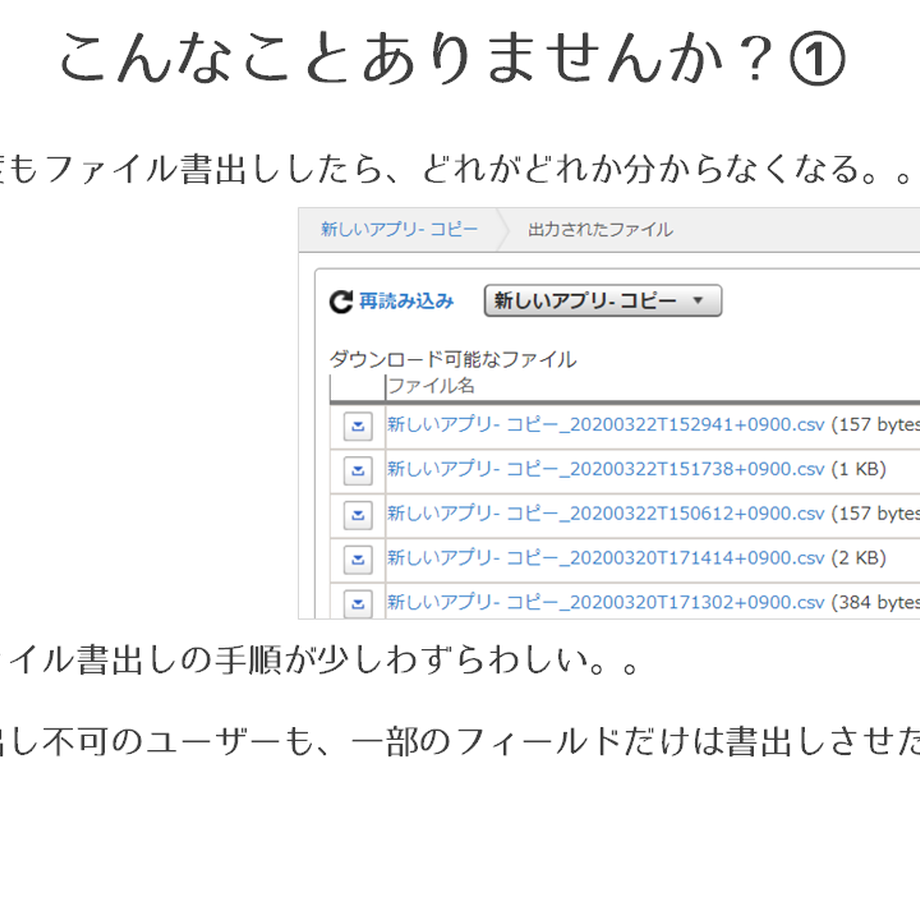Screen dimensions: 920x920
Task: Click the slide title こんなことありませんか？①
Action: [x=452, y=59]
